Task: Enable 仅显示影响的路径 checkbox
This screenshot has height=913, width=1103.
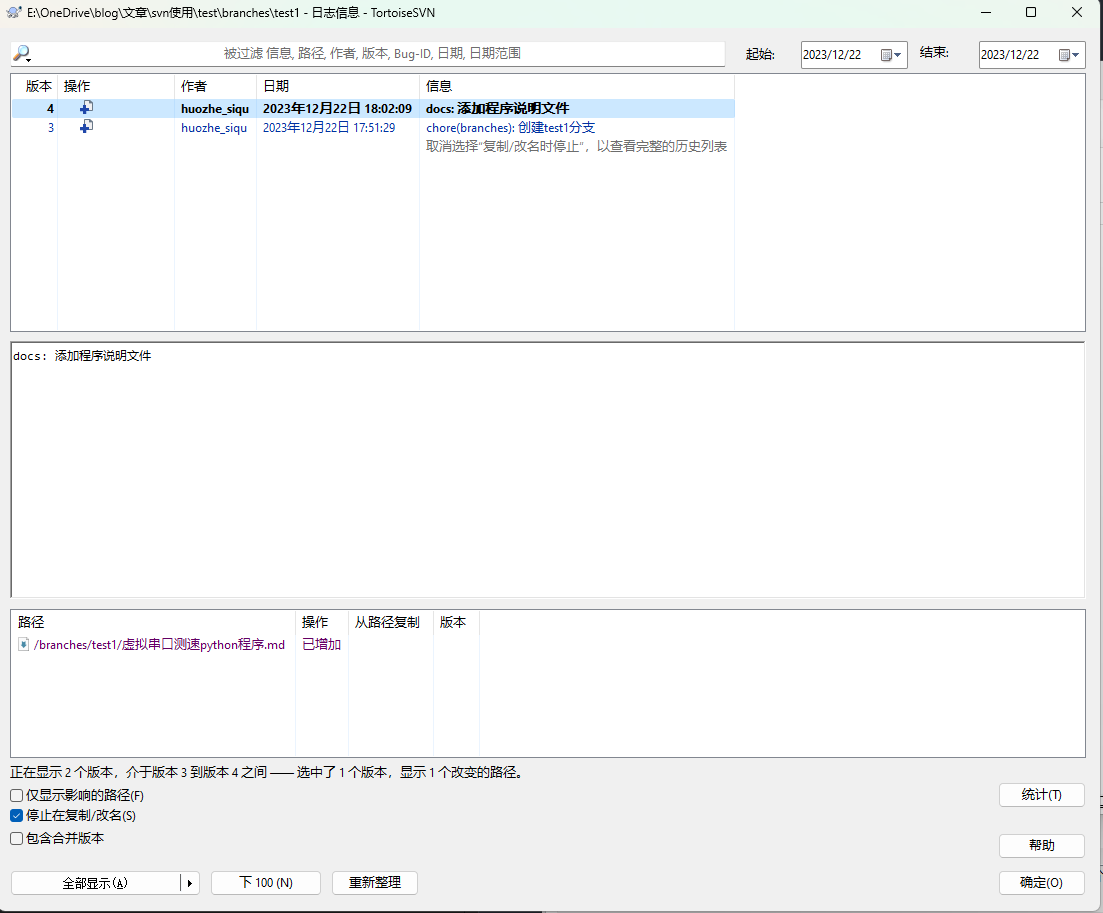Action: point(17,796)
